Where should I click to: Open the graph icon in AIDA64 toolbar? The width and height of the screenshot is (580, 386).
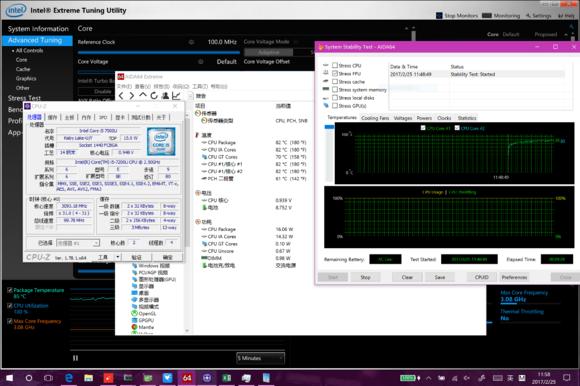pyautogui.click(x=176, y=96)
